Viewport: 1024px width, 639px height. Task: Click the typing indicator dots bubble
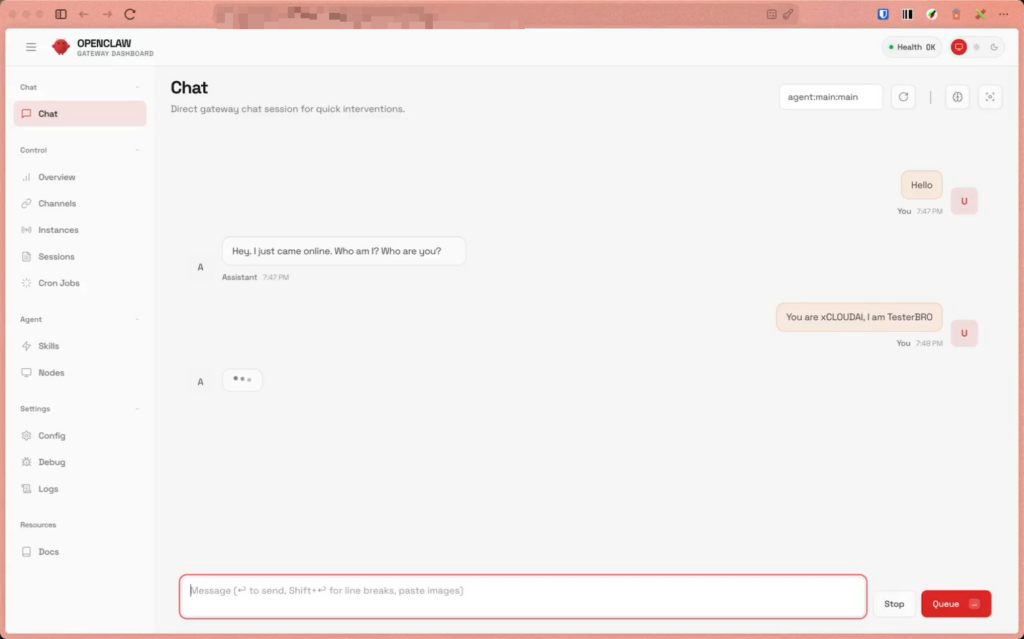[242, 380]
